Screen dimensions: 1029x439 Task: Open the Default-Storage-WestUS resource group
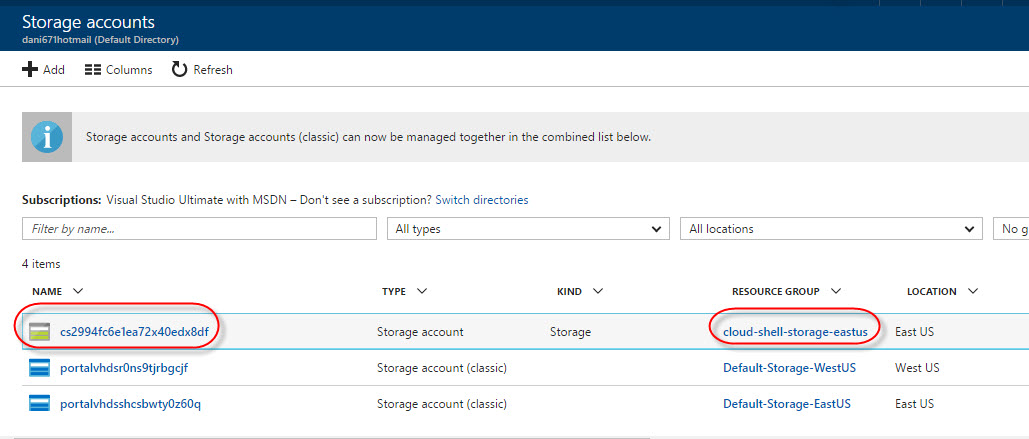click(787, 367)
